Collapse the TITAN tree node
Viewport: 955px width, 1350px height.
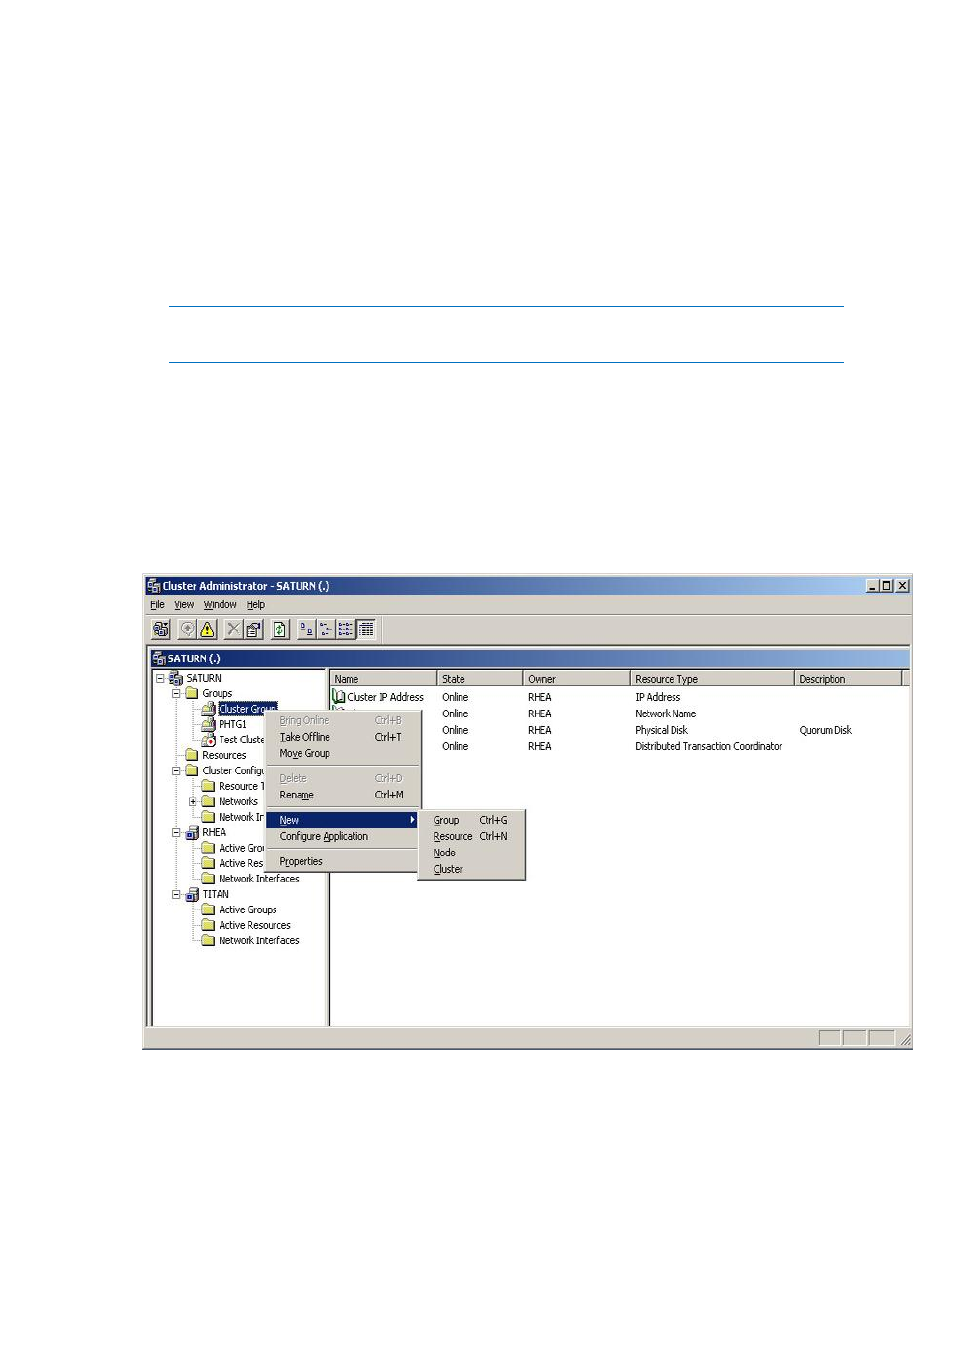[176, 894]
